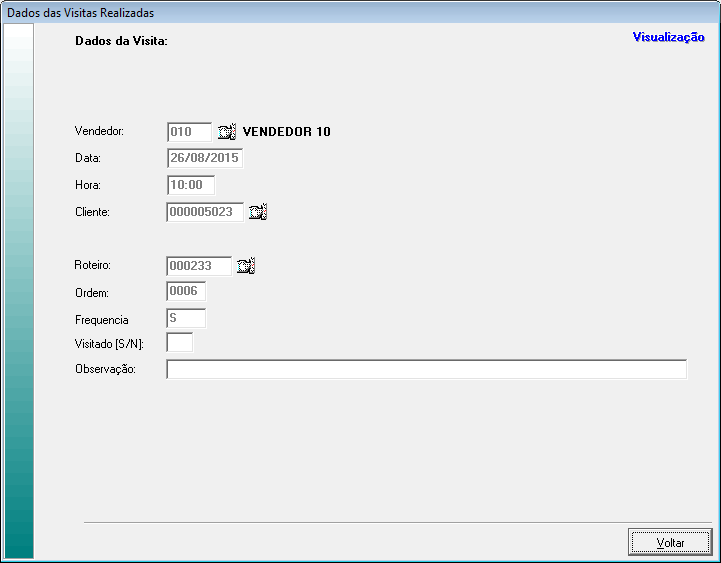The width and height of the screenshot is (721, 563).
Task: Click the Data field showing 26/08/2015
Action: pyautogui.click(x=205, y=158)
